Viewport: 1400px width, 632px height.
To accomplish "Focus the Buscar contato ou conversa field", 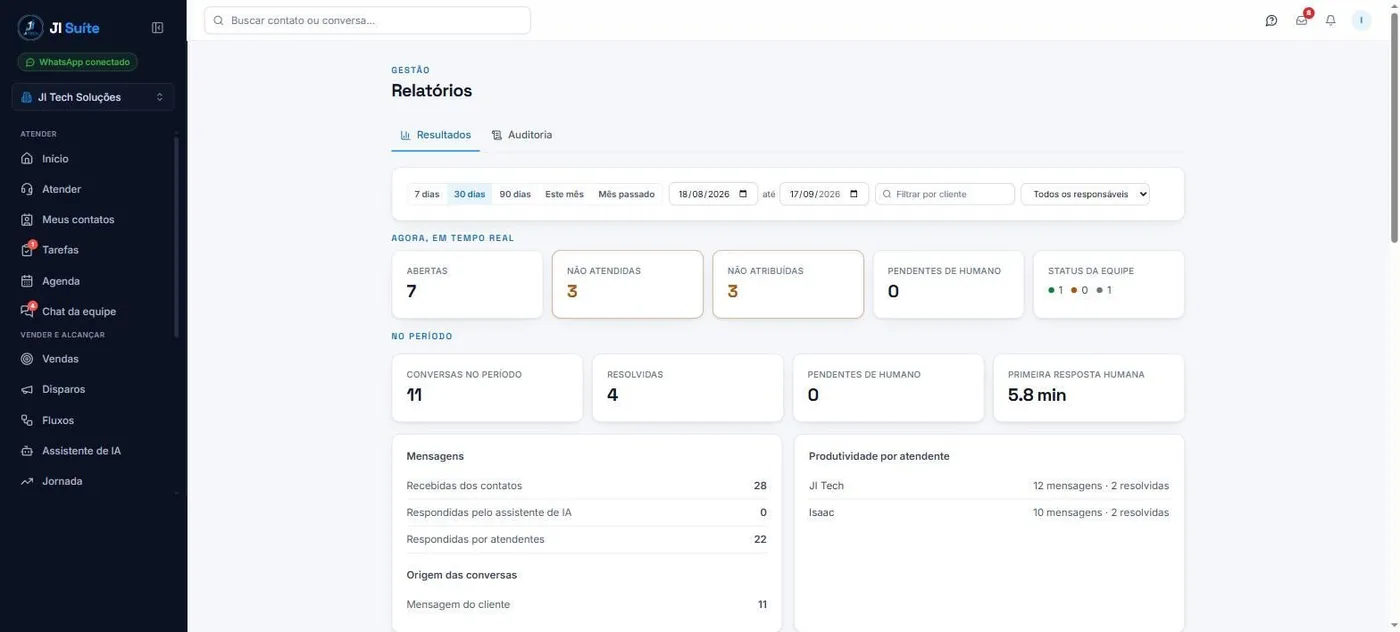I will 367,20.
